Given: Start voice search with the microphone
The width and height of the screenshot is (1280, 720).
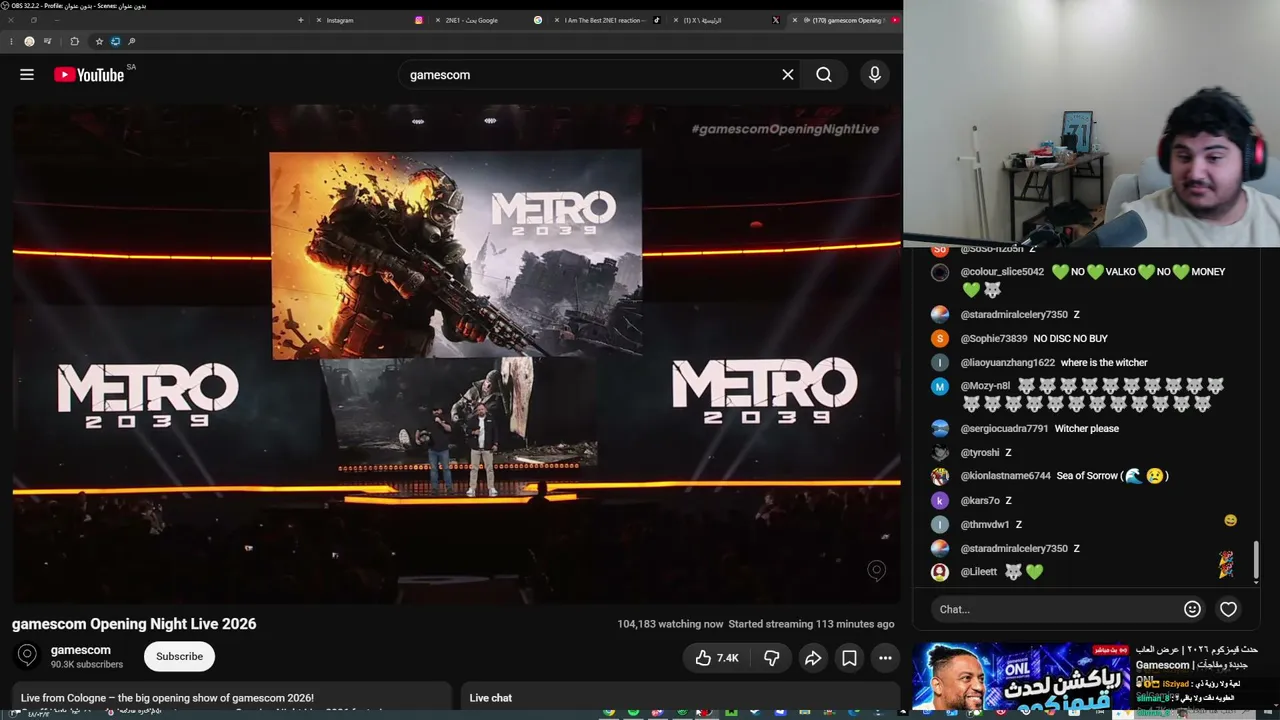Looking at the screenshot, I should [875, 75].
